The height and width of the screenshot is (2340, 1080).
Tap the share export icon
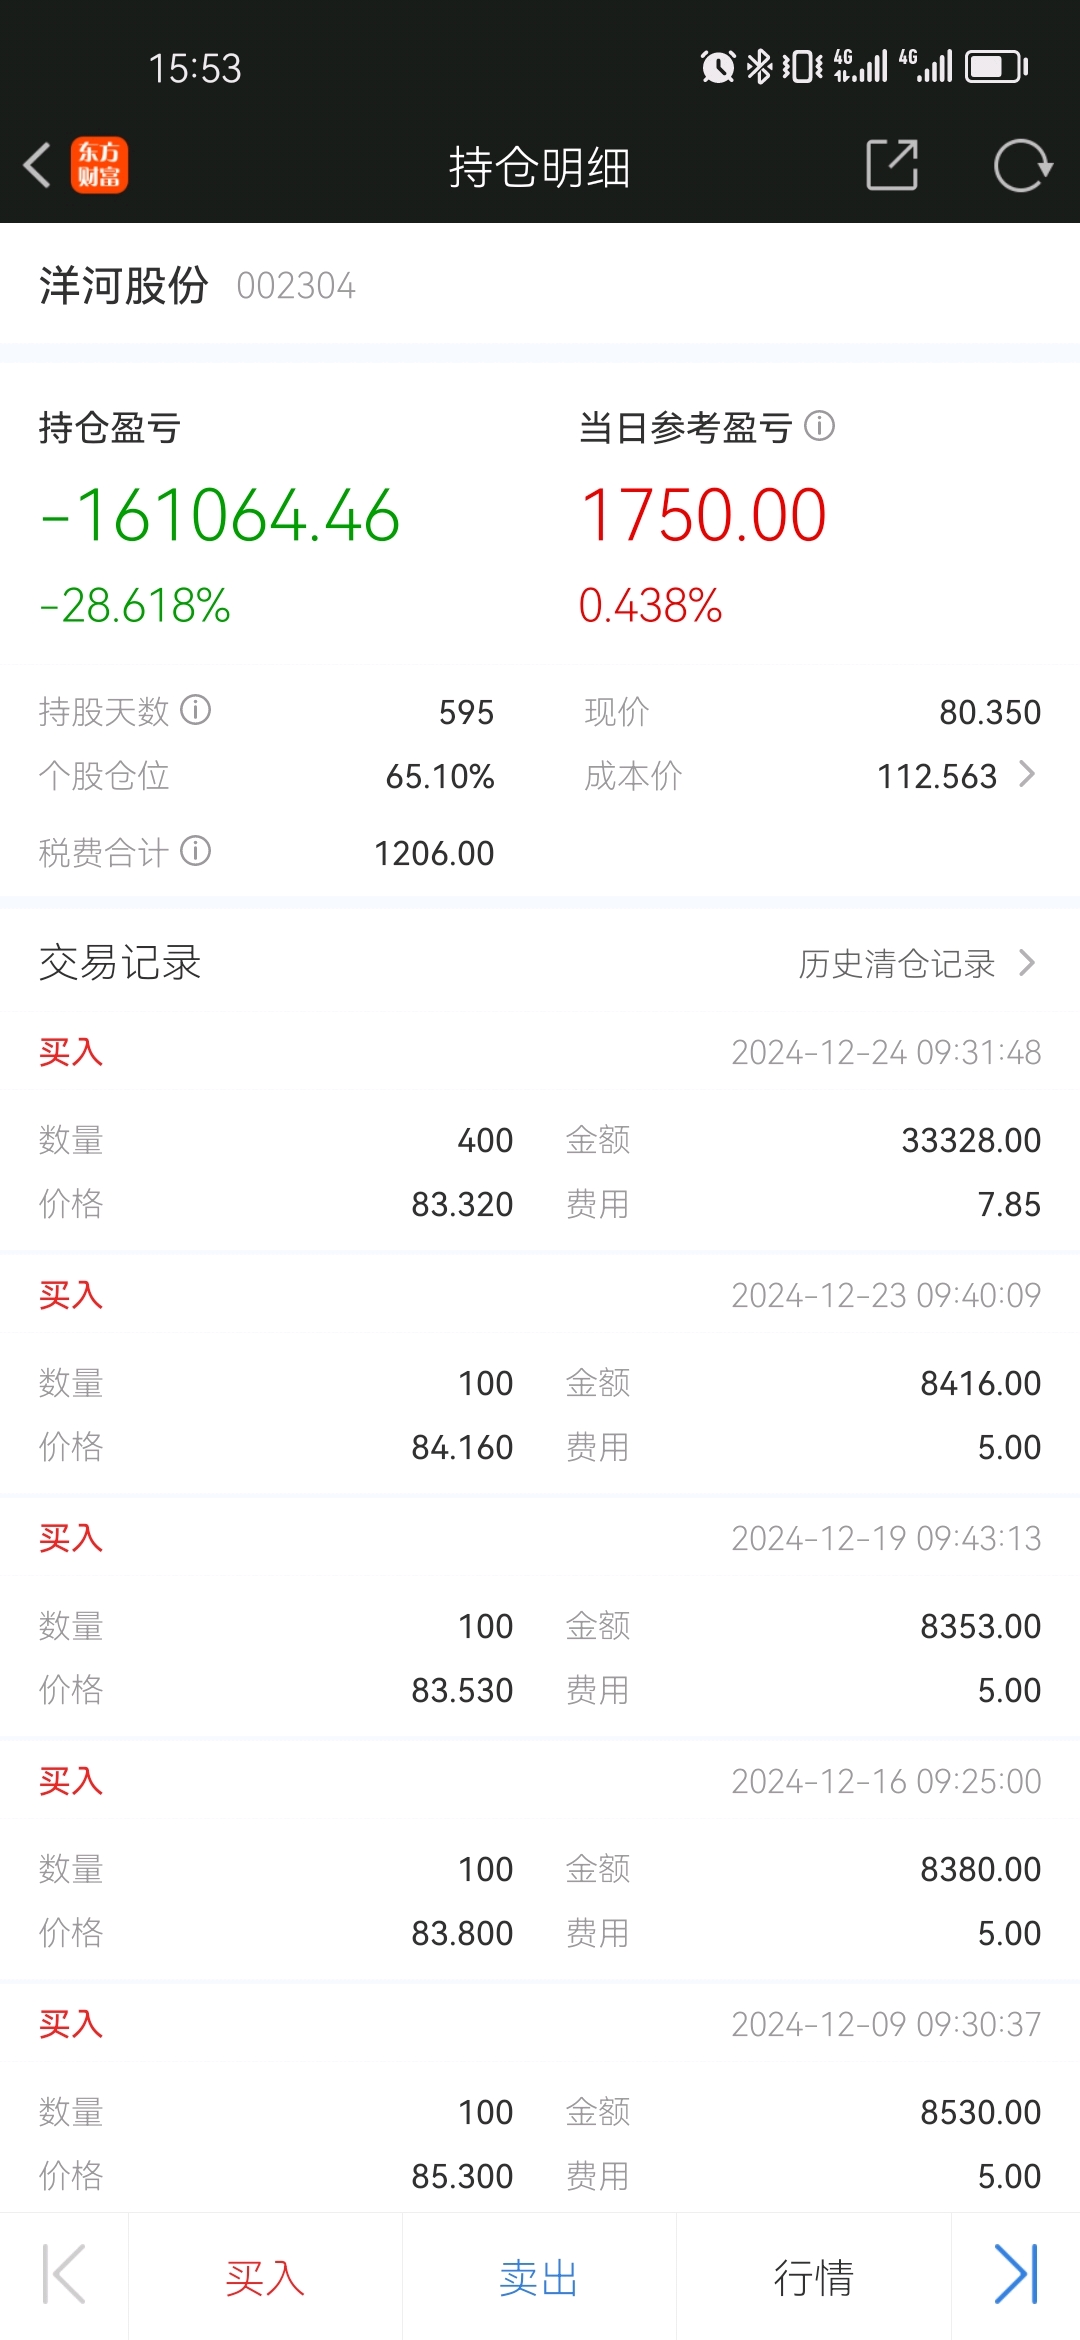(x=891, y=165)
